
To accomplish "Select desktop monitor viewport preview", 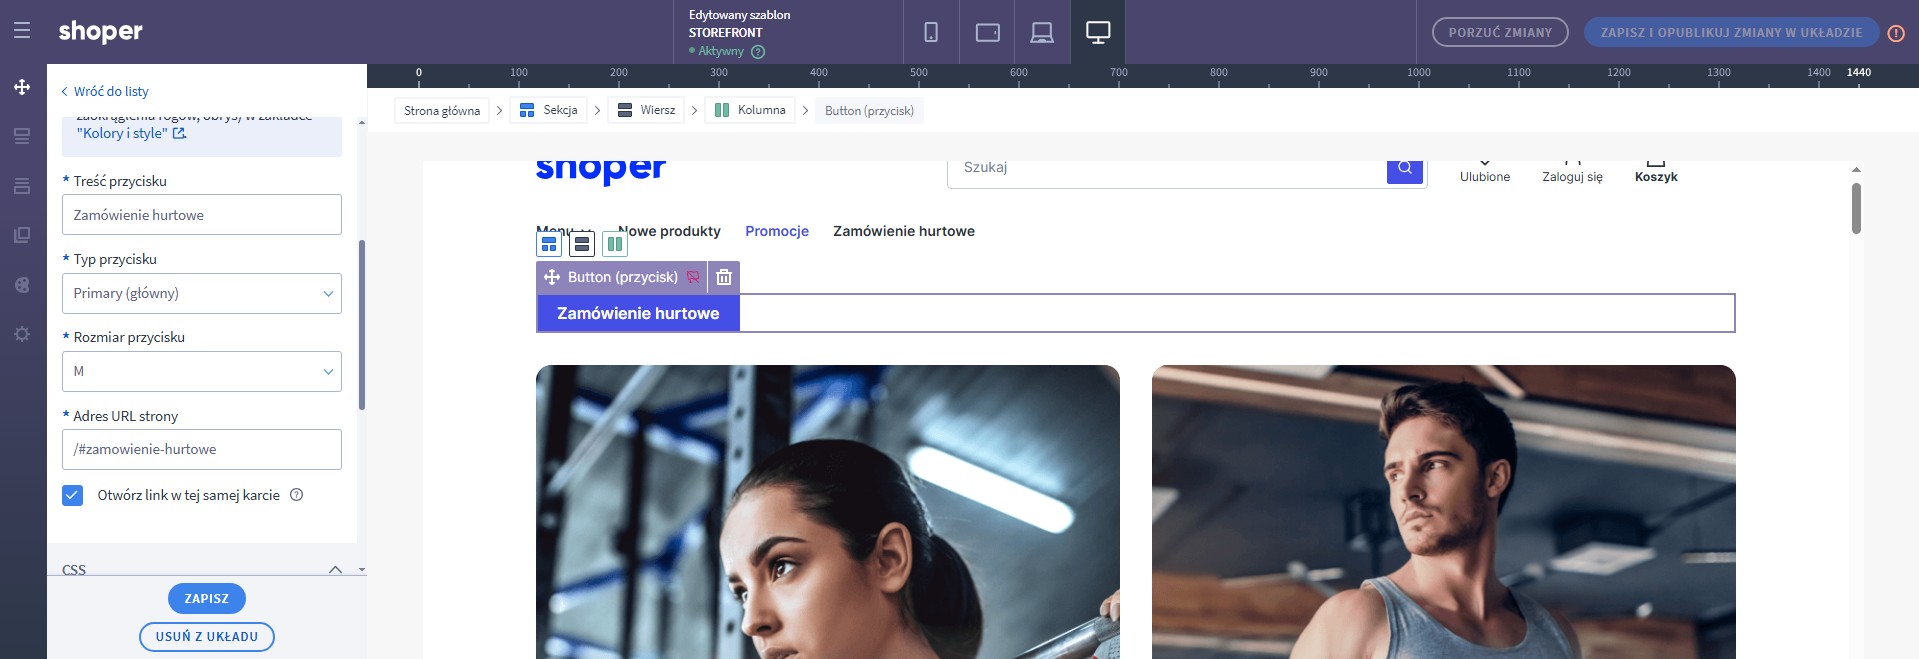I will 1098,32.
